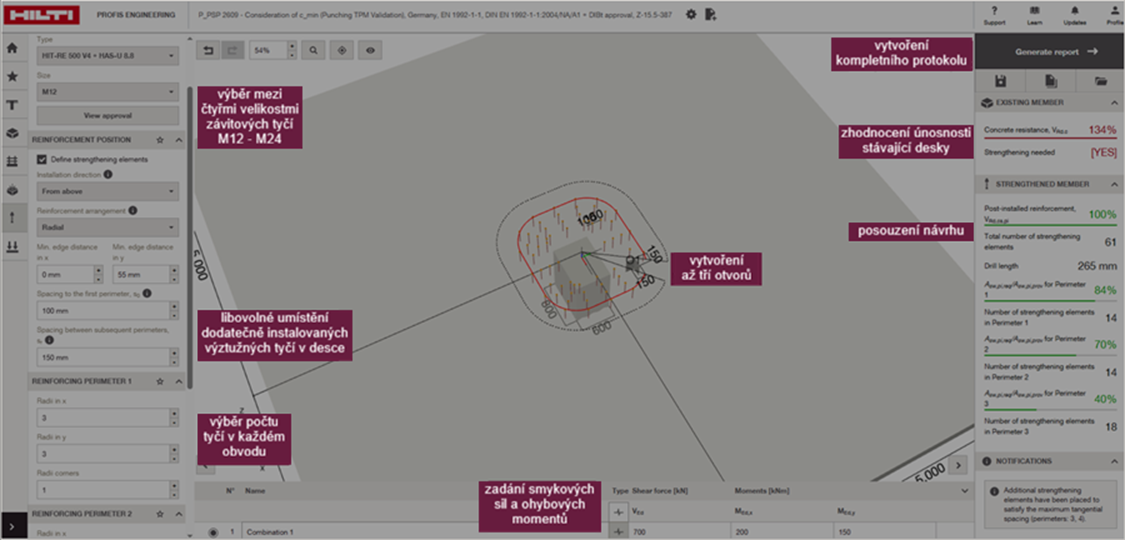
Task: Click Radi corners input field
Action: [103, 490]
